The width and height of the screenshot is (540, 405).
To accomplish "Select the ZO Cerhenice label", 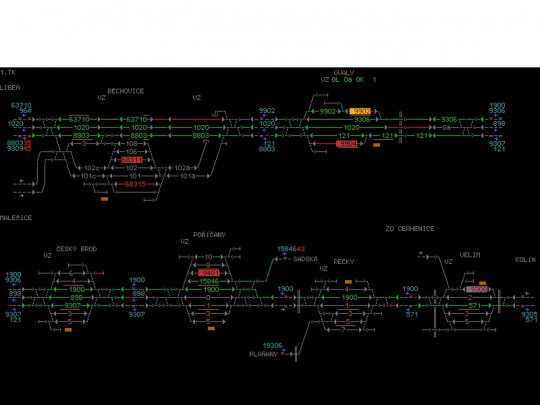I will (x=410, y=229).
